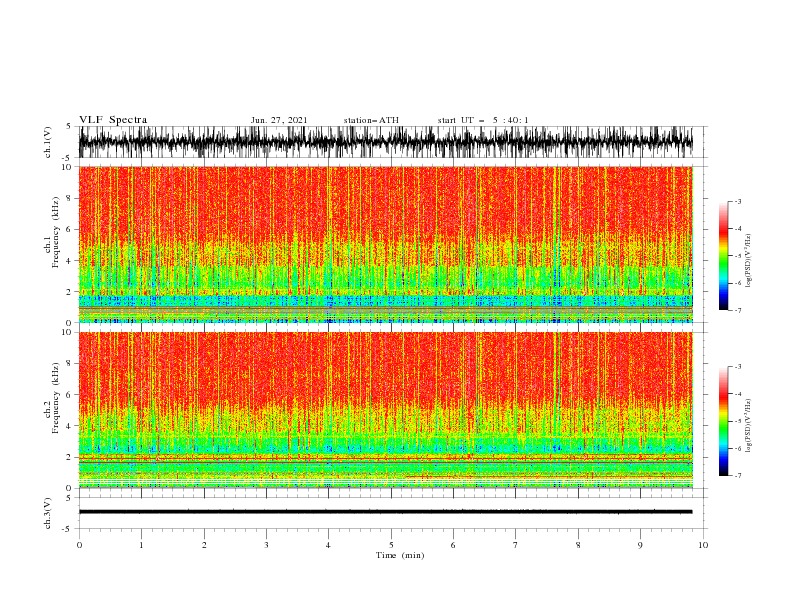This screenshot has height=612, width=792.
Task: Click the '-3' label on ch.1 colorbar
Action: point(738,201)
